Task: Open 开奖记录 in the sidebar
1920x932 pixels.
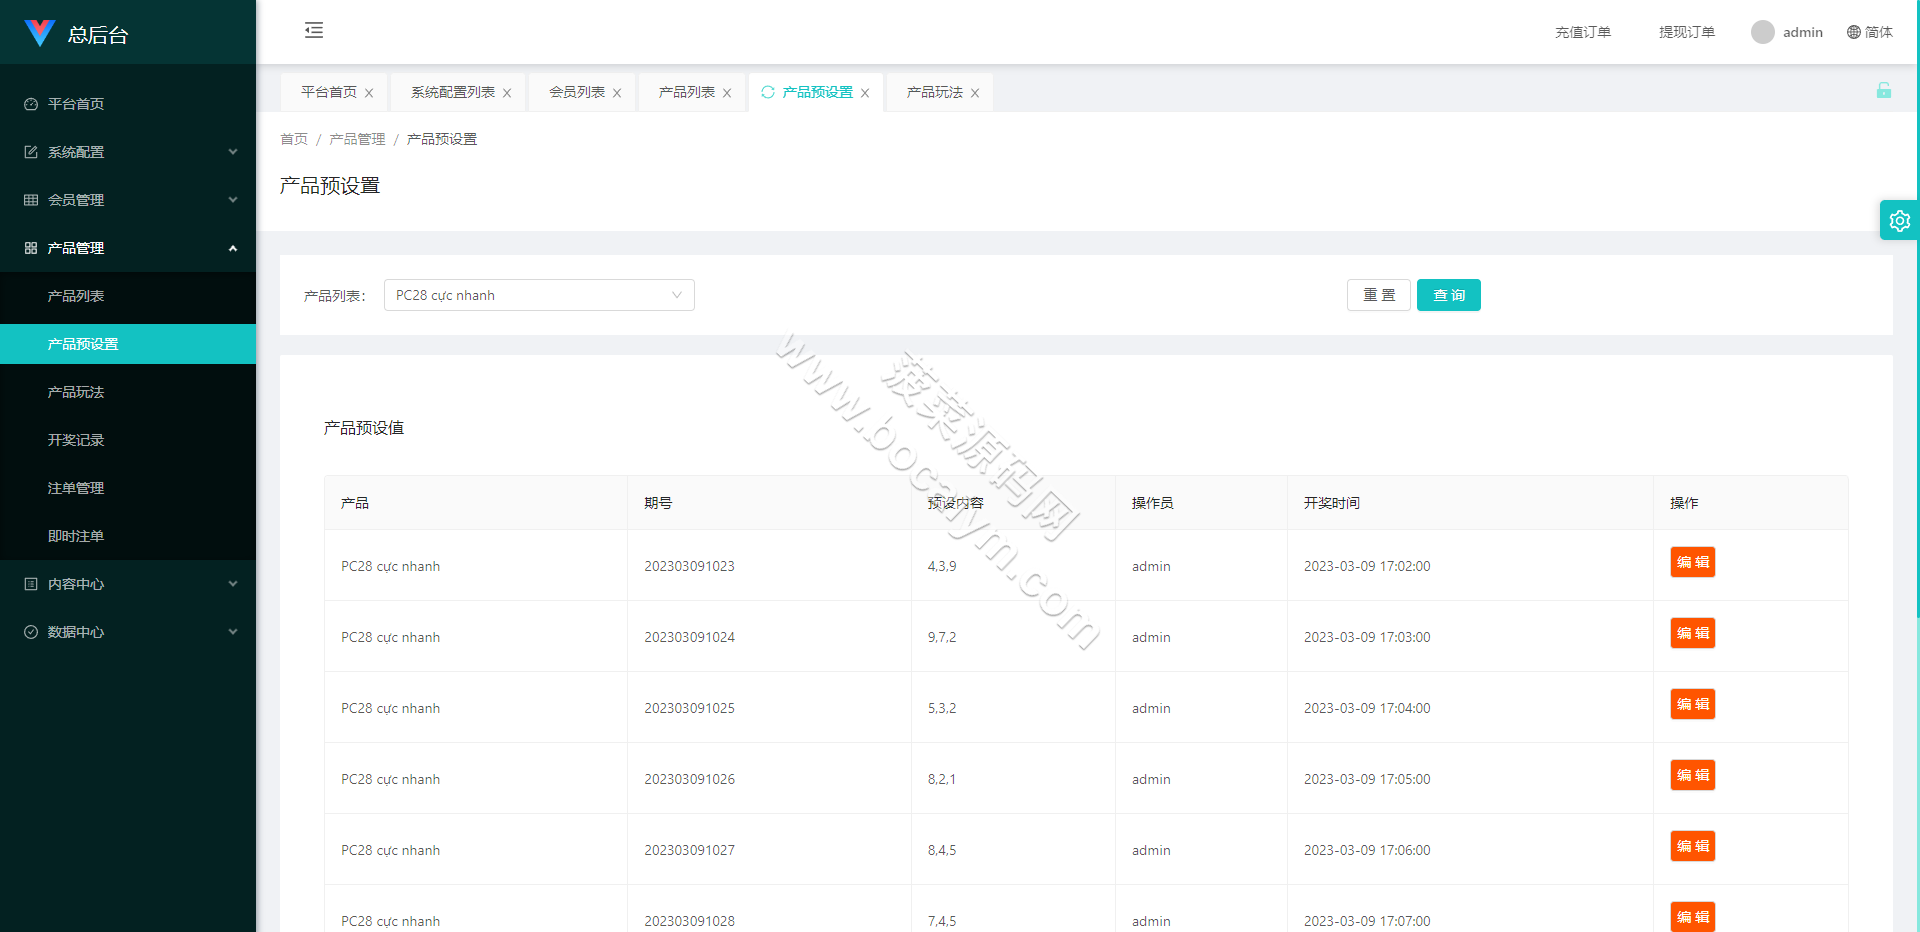Action: click(128, 440)
